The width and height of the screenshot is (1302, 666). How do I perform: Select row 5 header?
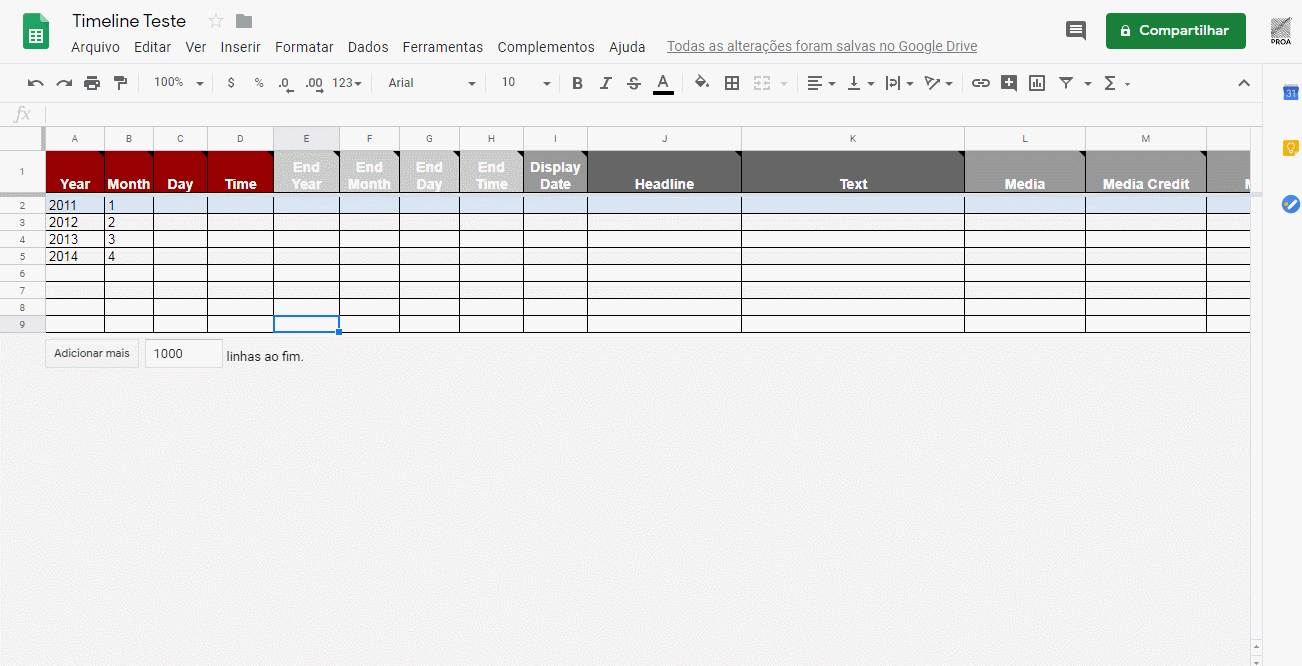(x=22, y=256)
